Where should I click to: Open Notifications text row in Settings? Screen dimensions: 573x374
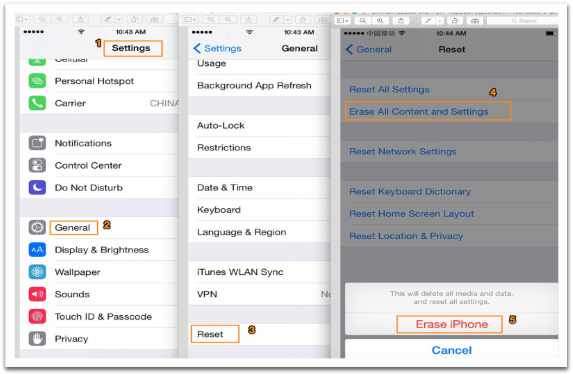83,143
